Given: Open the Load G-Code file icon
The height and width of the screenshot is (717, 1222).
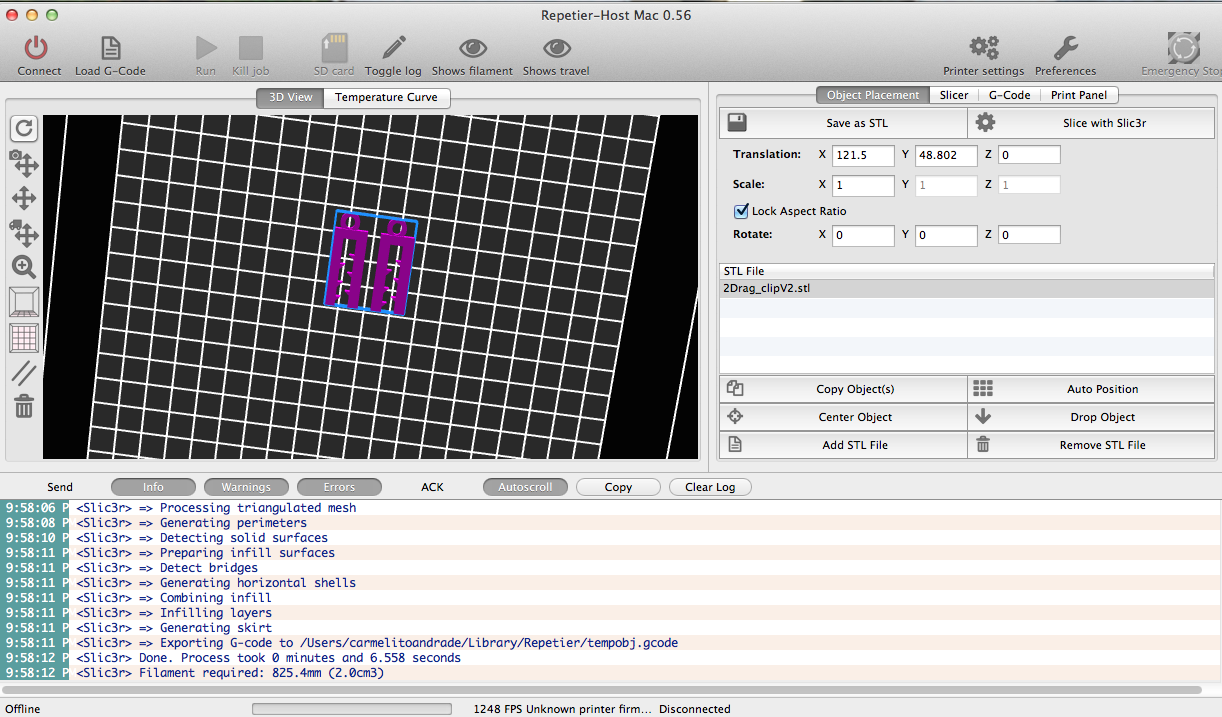Looking at the screenshot, I should (x=110, y=47).
